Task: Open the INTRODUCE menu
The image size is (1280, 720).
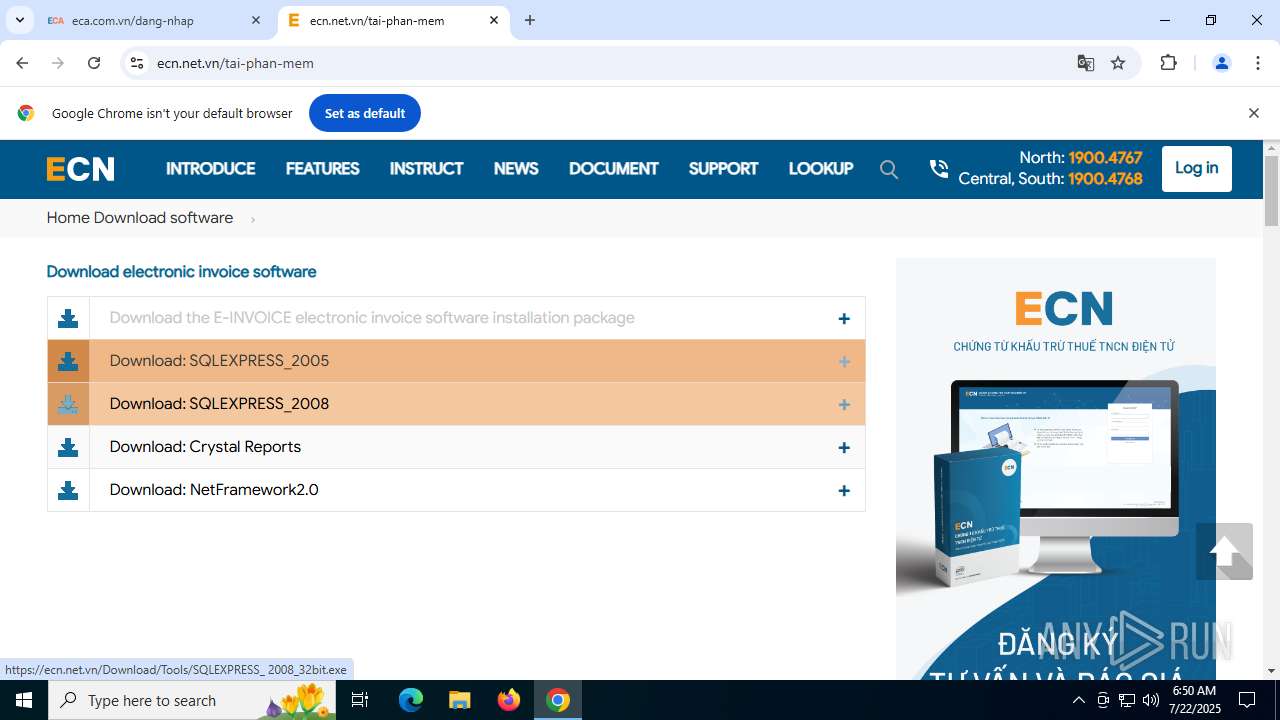Action: pyautogui.click(x=210, y=169)
